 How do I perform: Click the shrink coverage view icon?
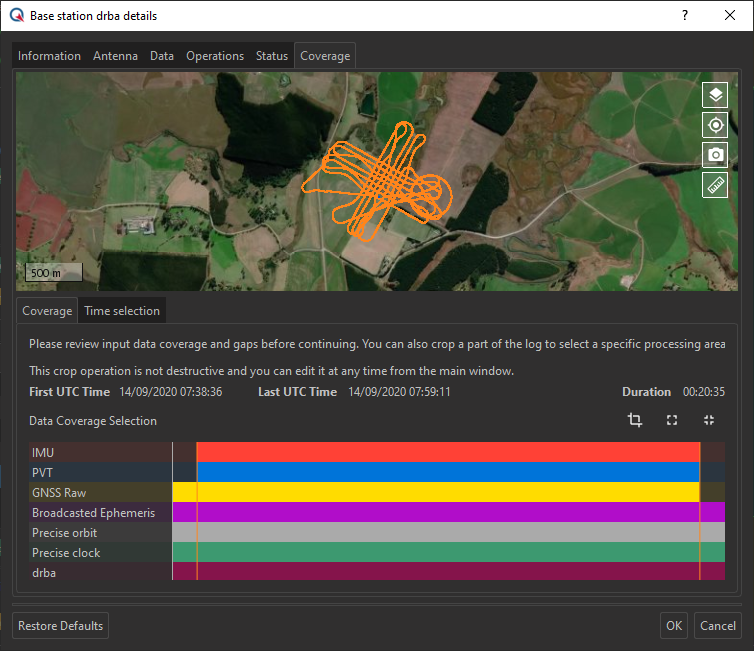coord(709,421)
